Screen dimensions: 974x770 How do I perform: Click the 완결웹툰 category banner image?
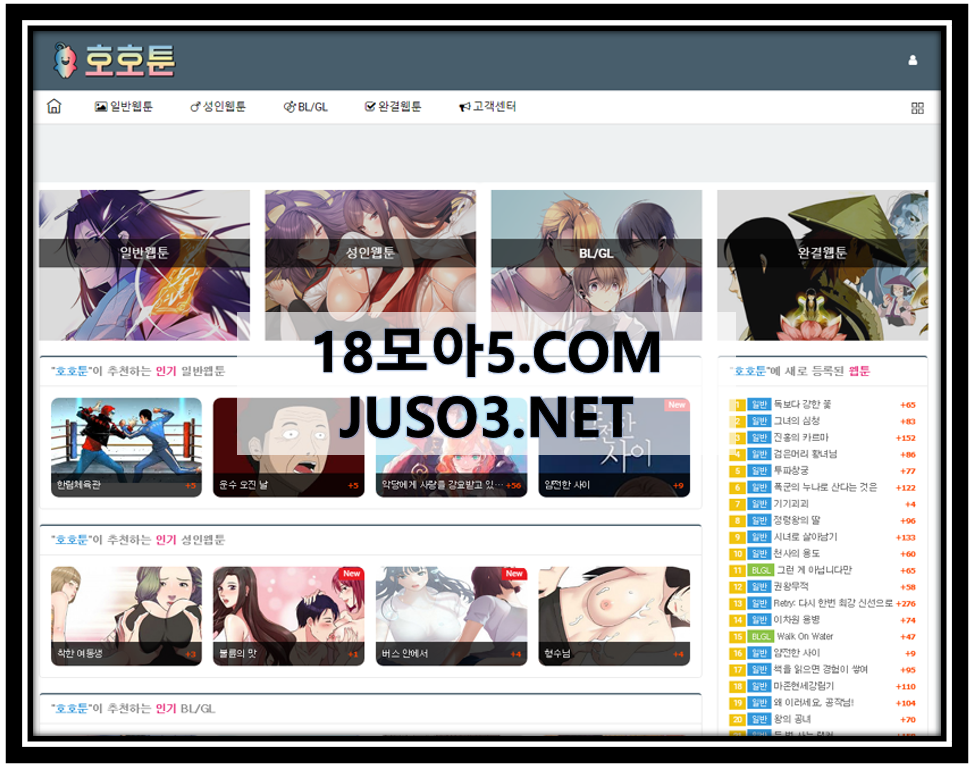tap(822, 265)
